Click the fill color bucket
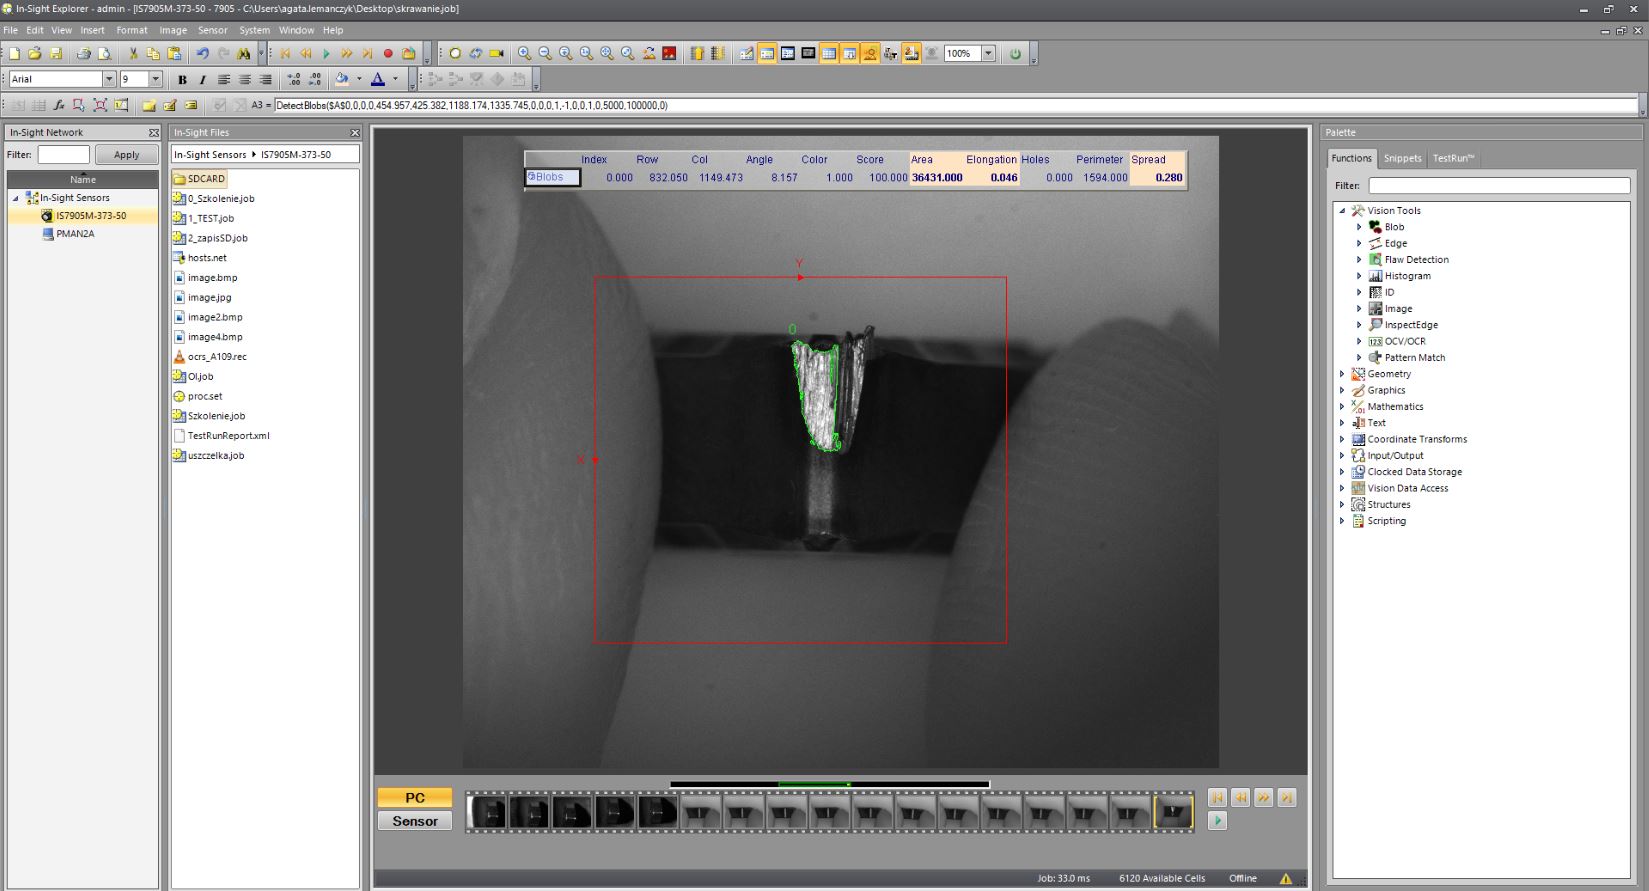 coord(342,79)
